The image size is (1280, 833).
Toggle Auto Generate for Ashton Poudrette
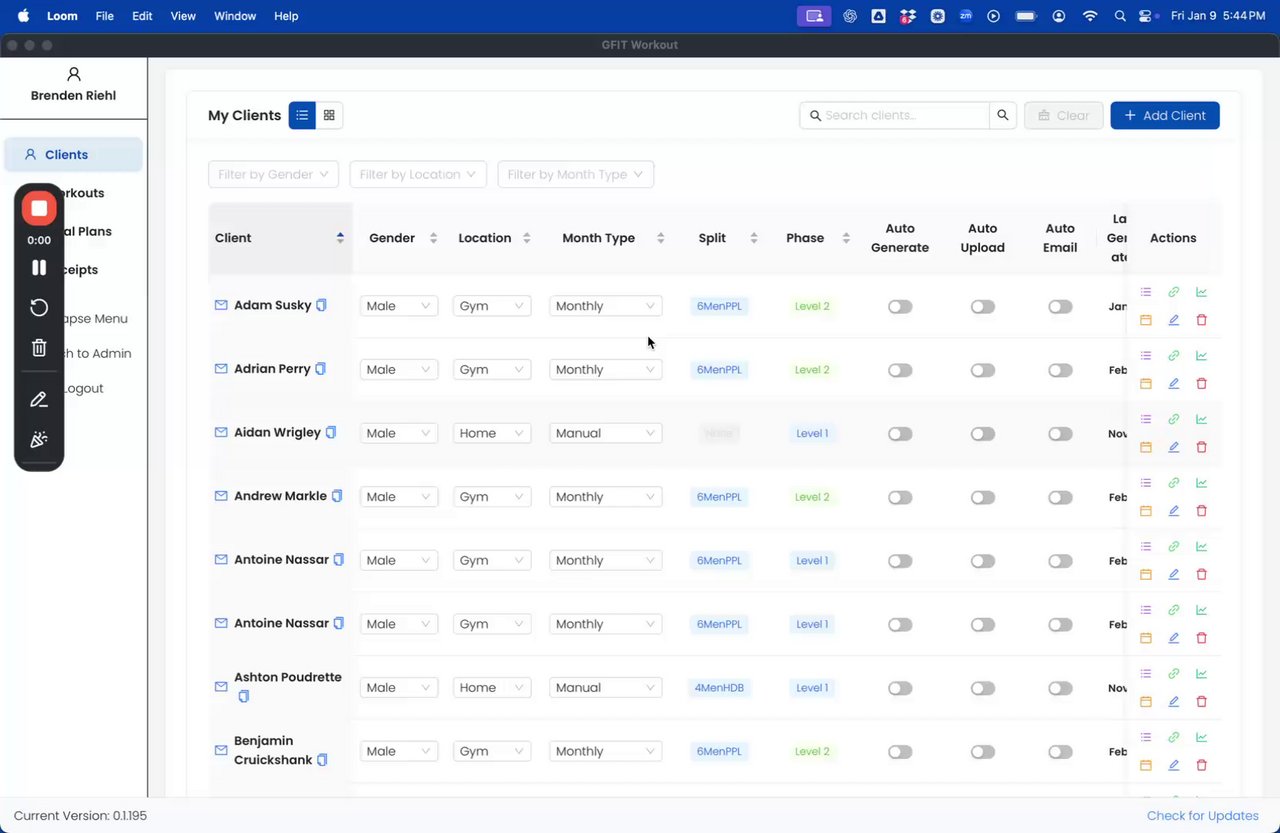pos(900,688)
